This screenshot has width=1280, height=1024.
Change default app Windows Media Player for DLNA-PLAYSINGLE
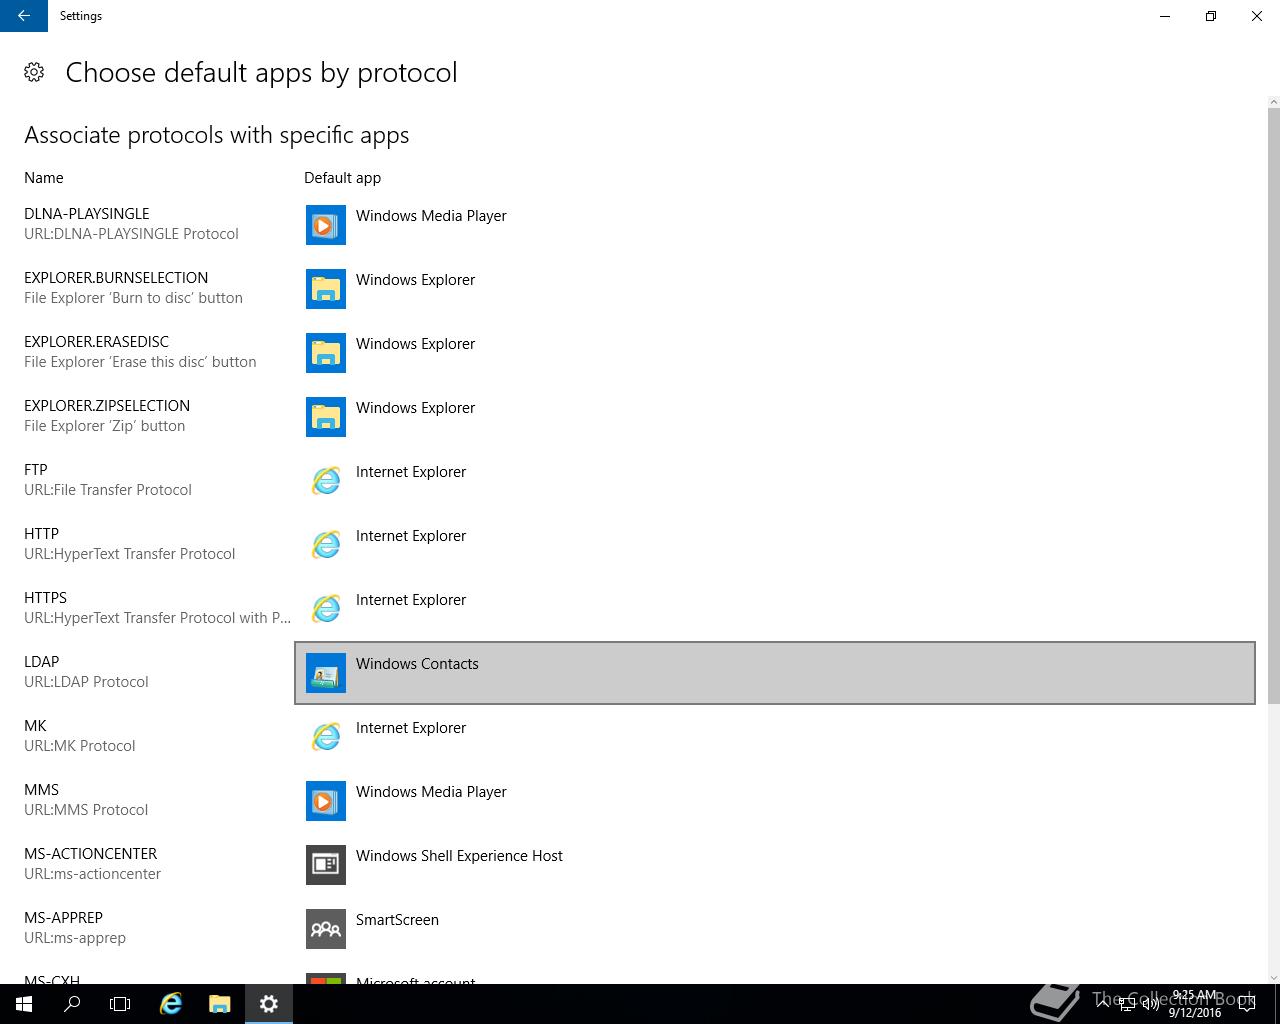775,225
